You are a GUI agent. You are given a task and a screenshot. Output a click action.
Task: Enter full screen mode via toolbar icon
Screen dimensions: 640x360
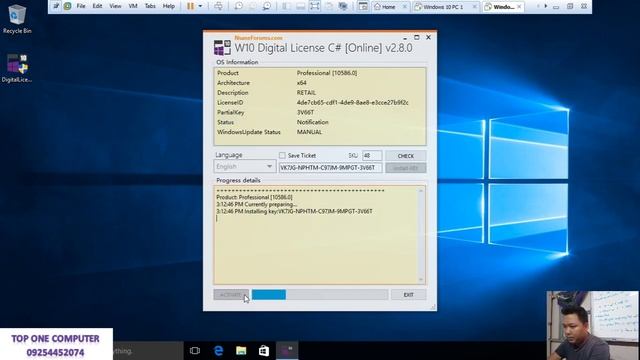pyautogui.click(x=314, y=6)
